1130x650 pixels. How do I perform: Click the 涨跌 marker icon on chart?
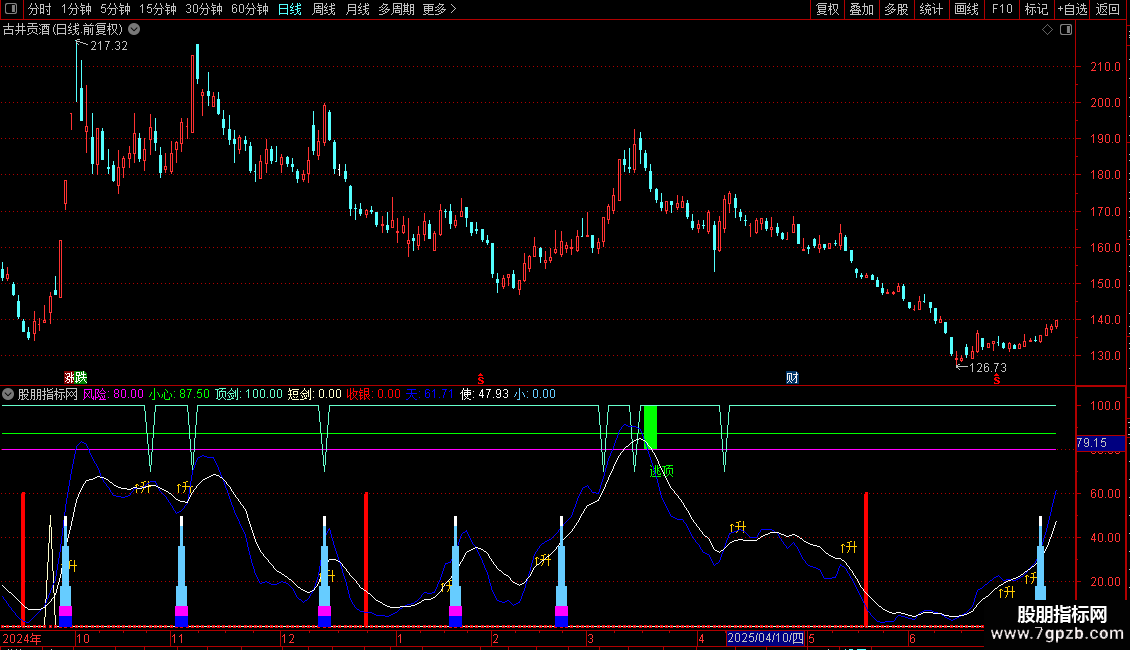(x=76, y=377)
